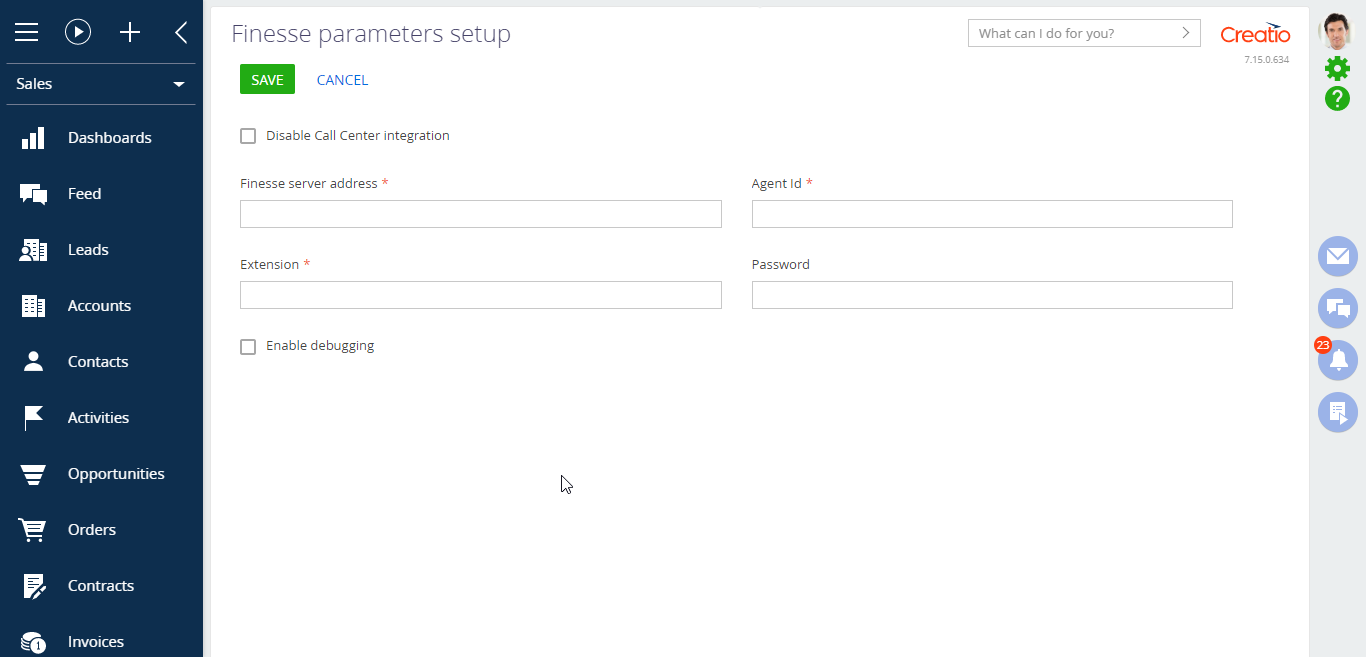1366x657 pixels.
Task: Click the run process play icon
Action: 78,31
